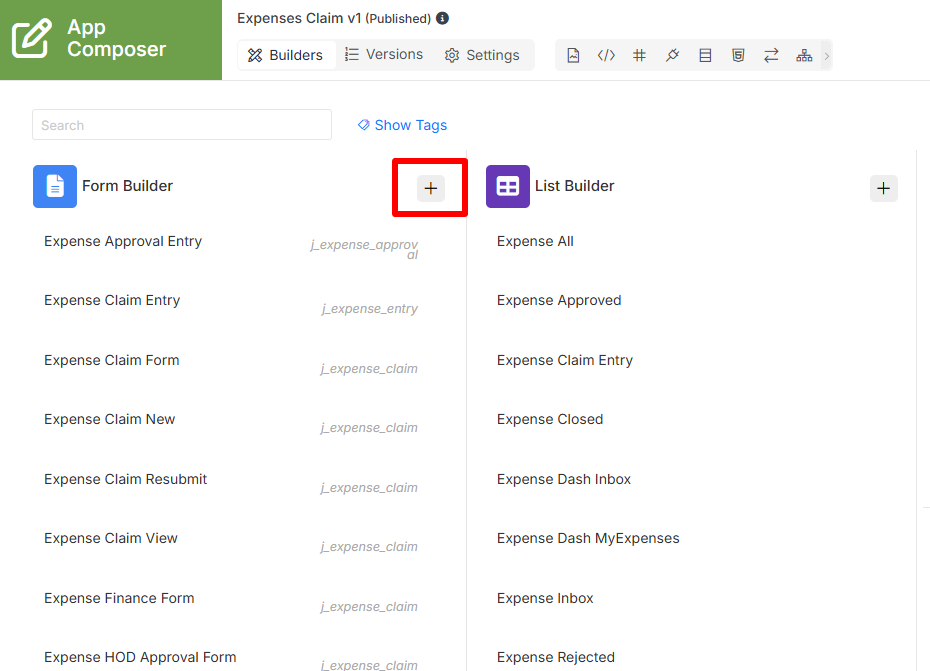Add a new form with the plus button

point(431,188)
